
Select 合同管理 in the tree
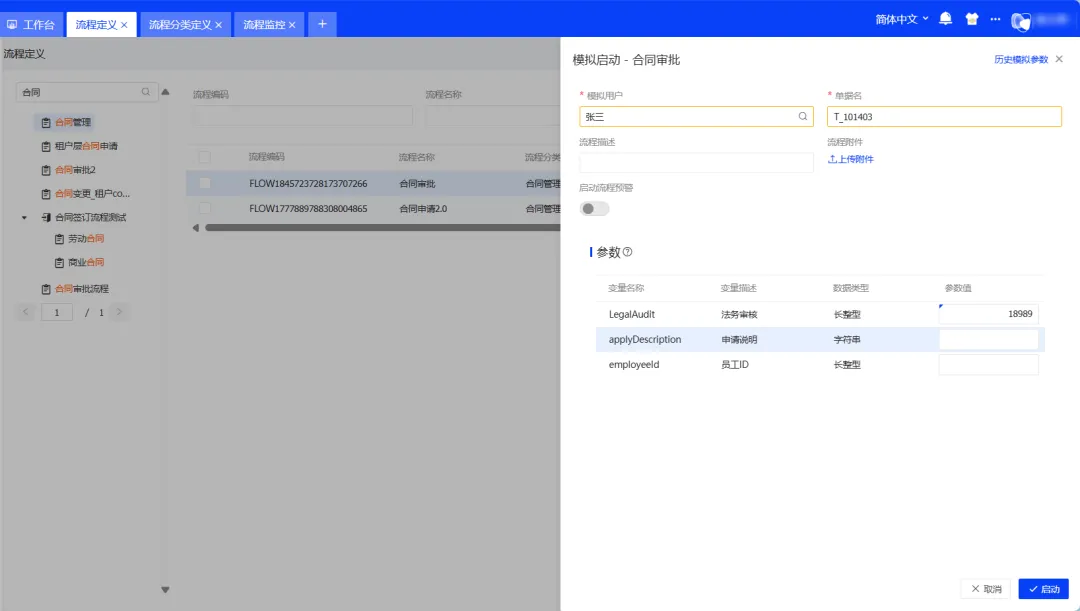tap(72, 123)
